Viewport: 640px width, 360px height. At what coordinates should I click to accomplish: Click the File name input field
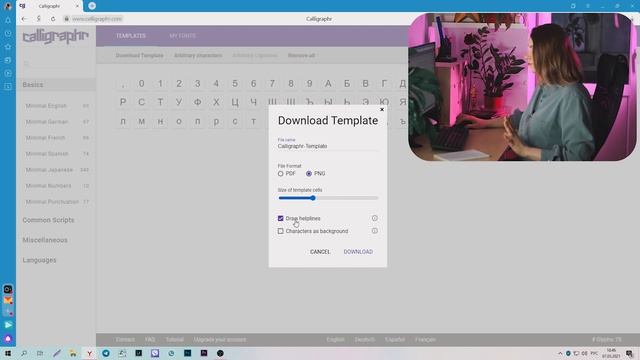click(x=328, y=146)
